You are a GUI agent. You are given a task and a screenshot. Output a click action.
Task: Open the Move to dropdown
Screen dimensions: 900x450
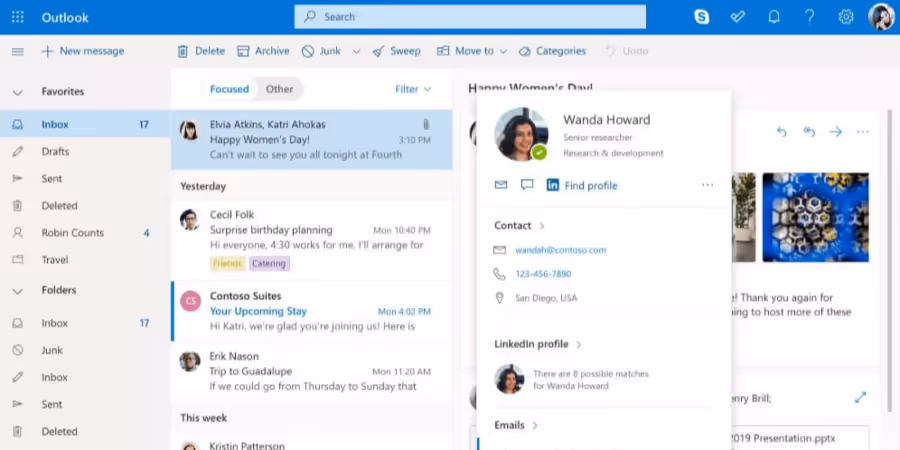pyautogui.click(x=472, y=51)
